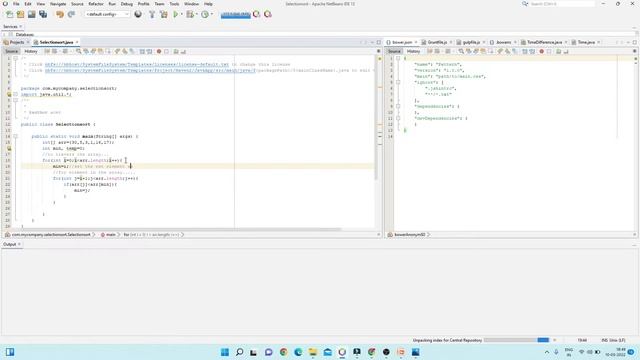Click the Debug Project icon
This screenshot has height=360, width=640.
coord(190,14)
